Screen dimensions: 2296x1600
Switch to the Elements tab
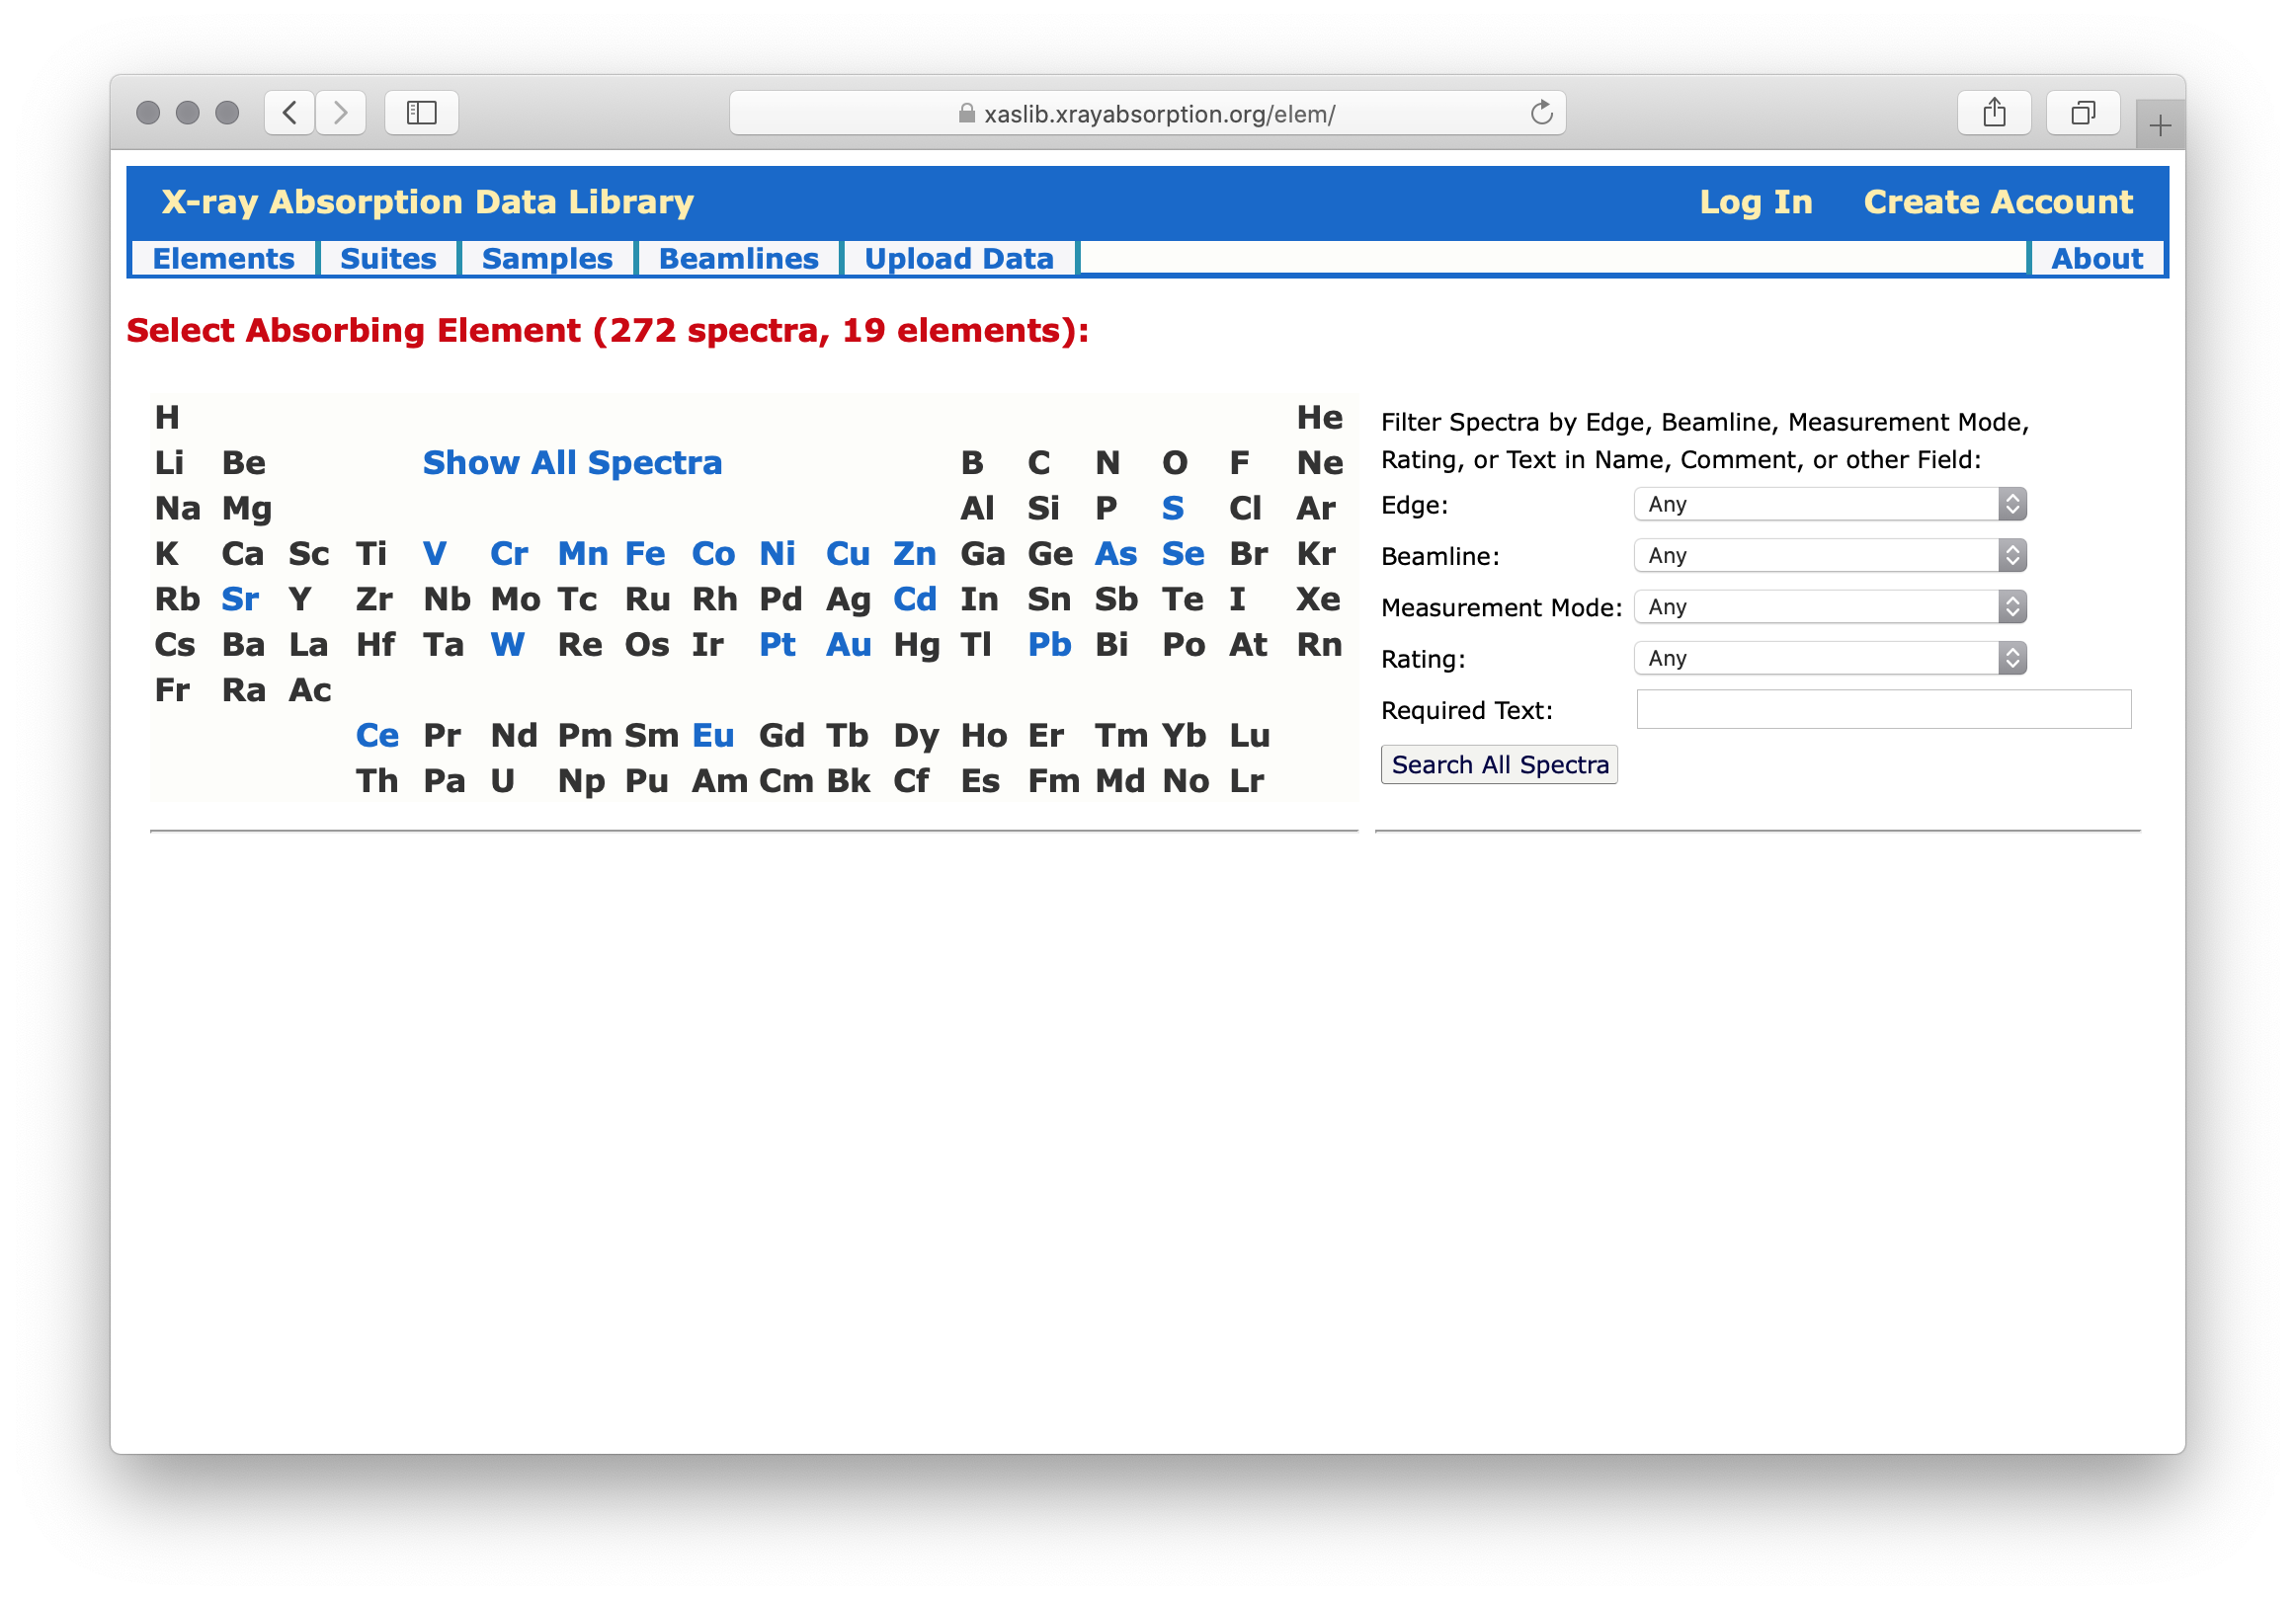click(x=224, y=259)
